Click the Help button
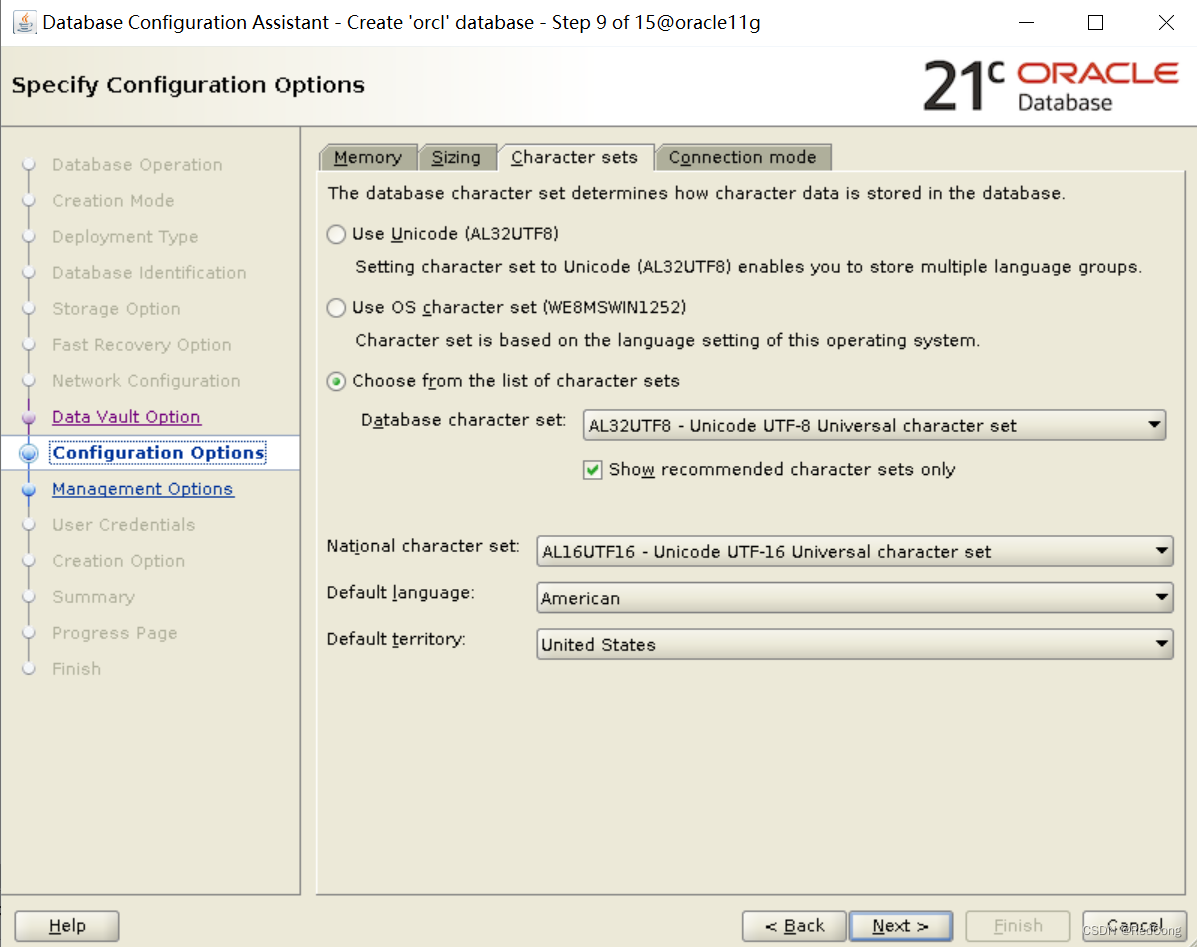The height and width of the screenshot is (947, 1197). tap(67, 926)
